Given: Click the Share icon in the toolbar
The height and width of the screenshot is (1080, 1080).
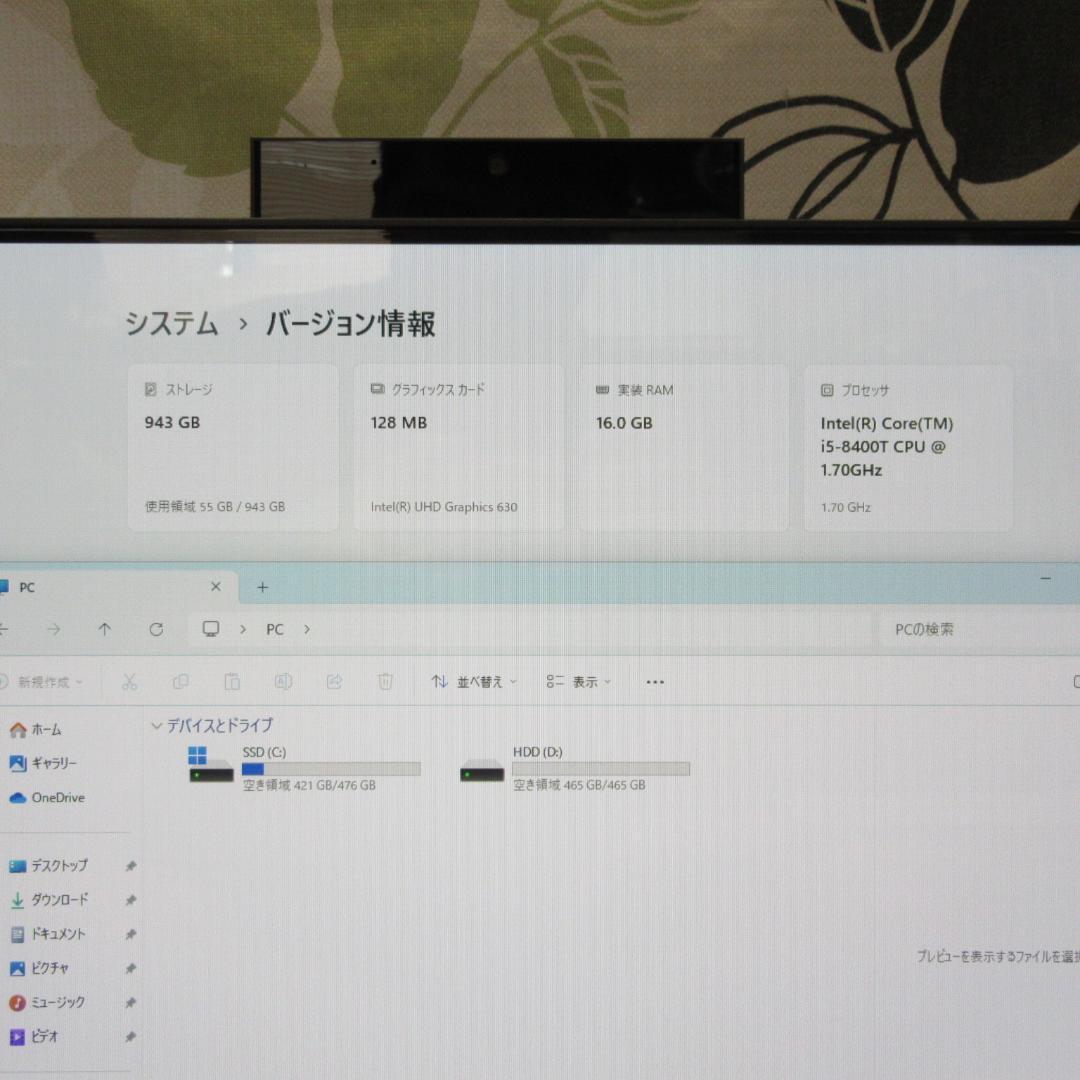Looking at the screenshot, I should click(x=334, y=681).
